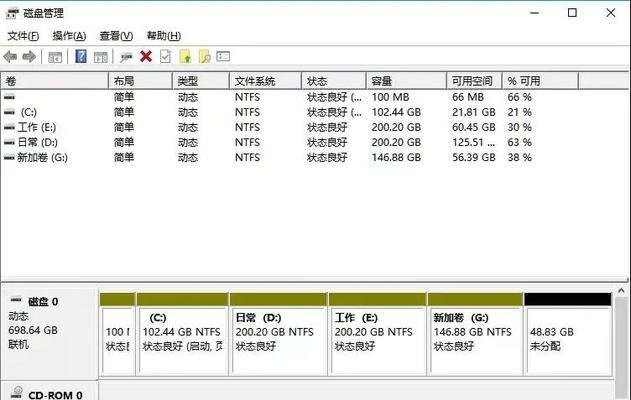Click the yellow folder magnifier icon
This screenshot has width=631, height=400.
pos(204,56)
